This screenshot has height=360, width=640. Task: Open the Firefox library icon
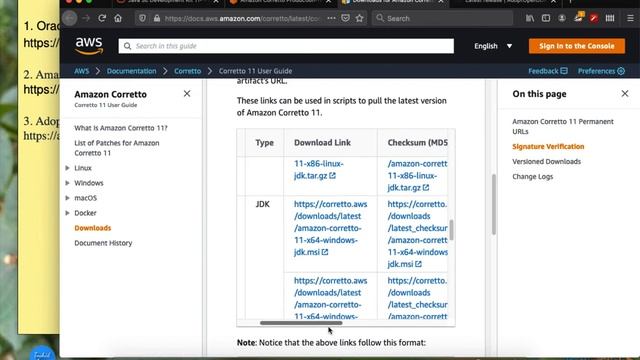[530, 18]
